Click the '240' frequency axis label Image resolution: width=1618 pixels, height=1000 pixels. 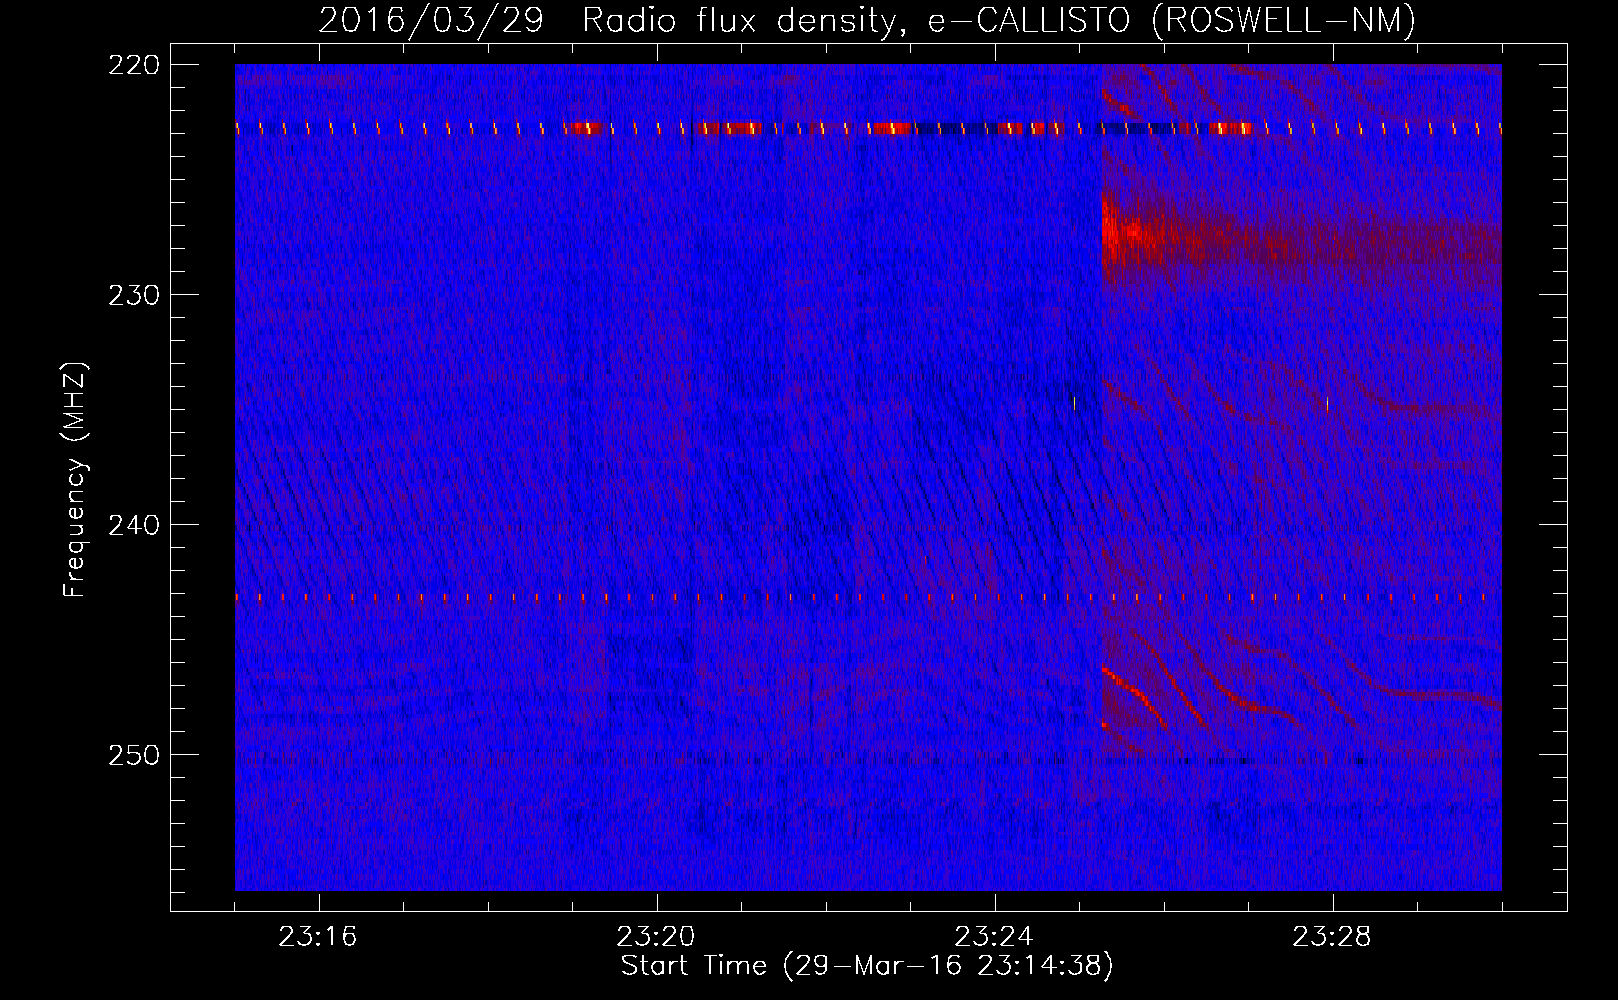(133, 525)
